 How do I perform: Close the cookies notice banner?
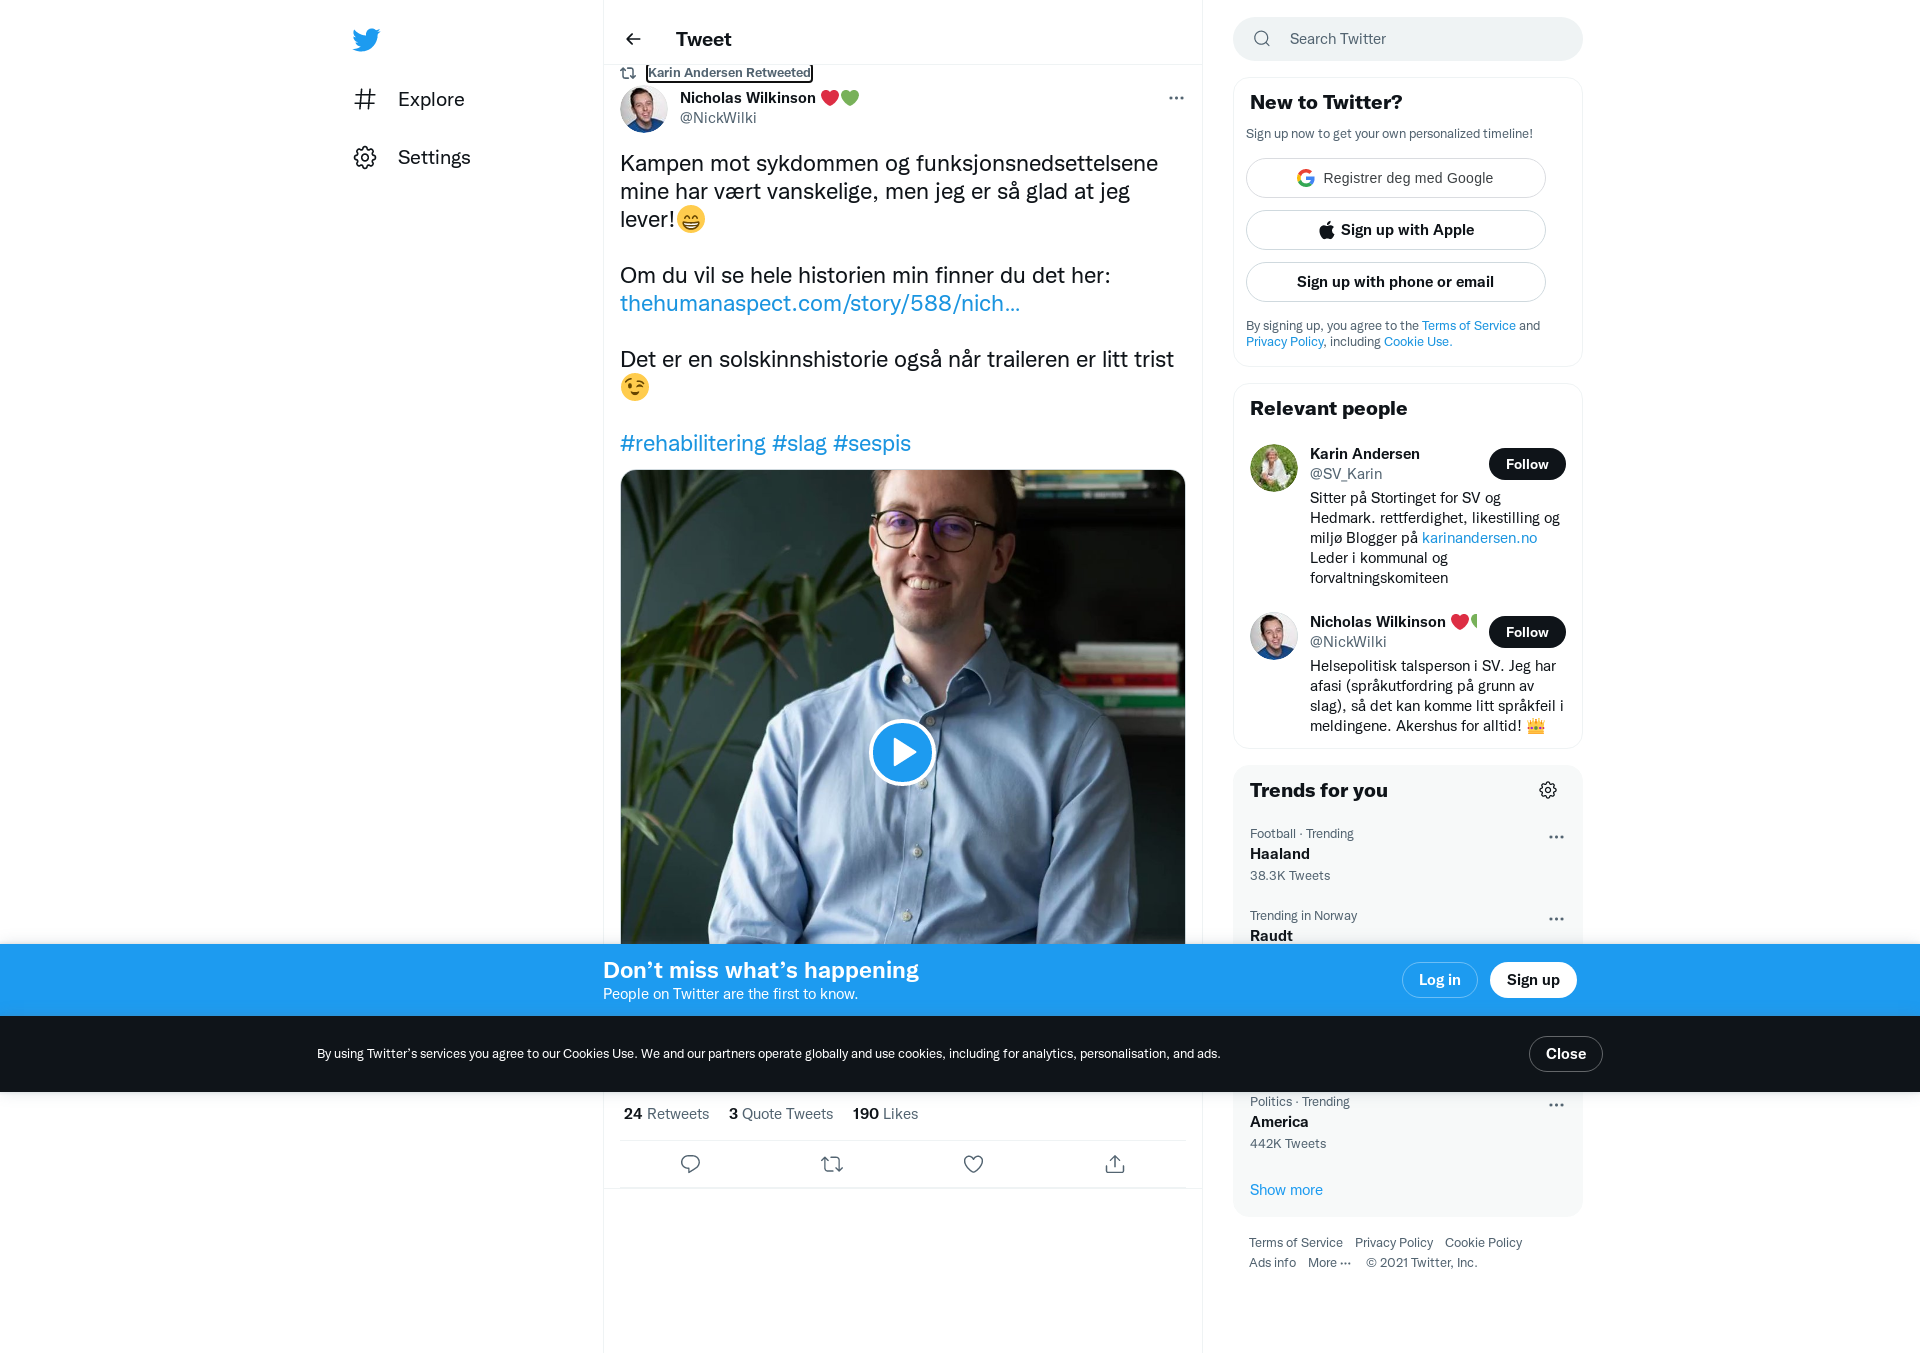coord(1565,1054)
